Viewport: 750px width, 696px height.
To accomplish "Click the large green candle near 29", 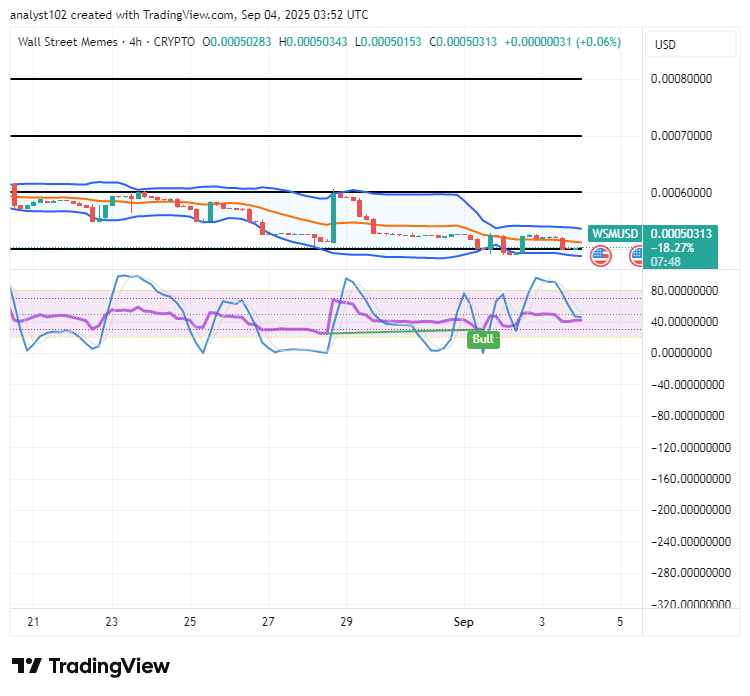I will (x=333, y=218).
